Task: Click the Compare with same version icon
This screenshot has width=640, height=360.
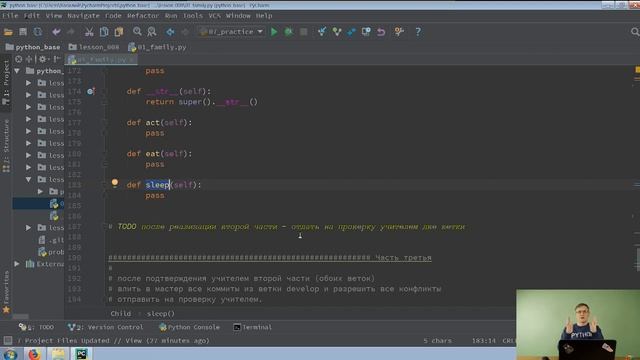Action: [351, 32]
